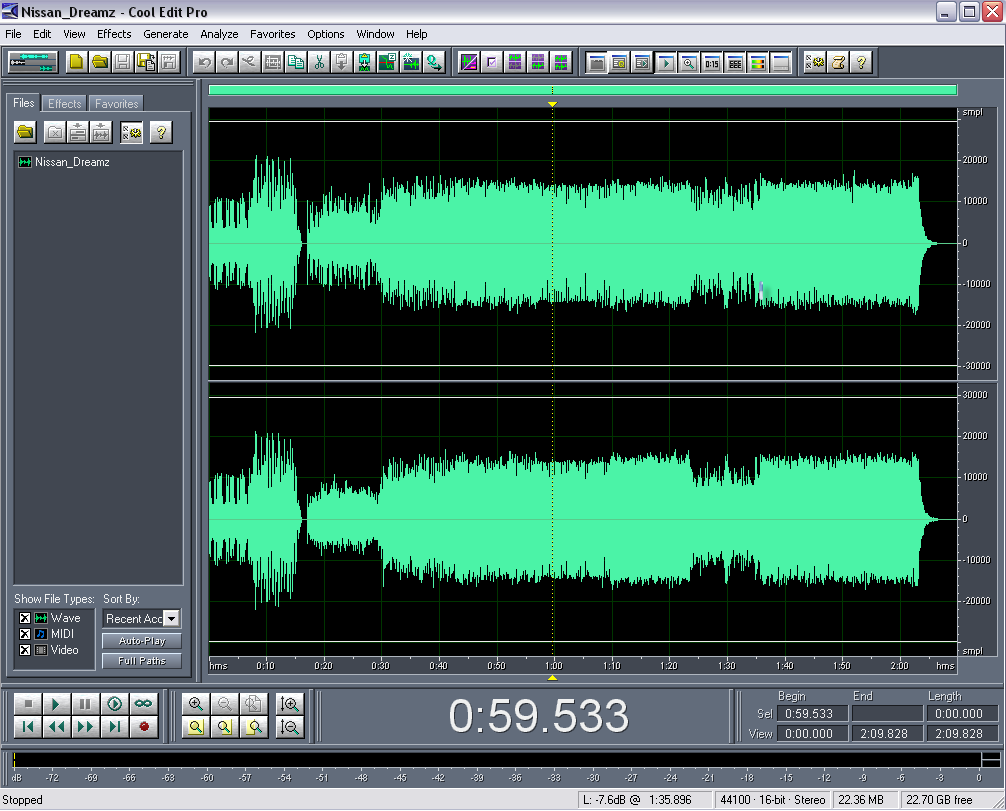1006x811 pixels.
Task: Click the Copy toolbar icon
Action: (296, 62)
